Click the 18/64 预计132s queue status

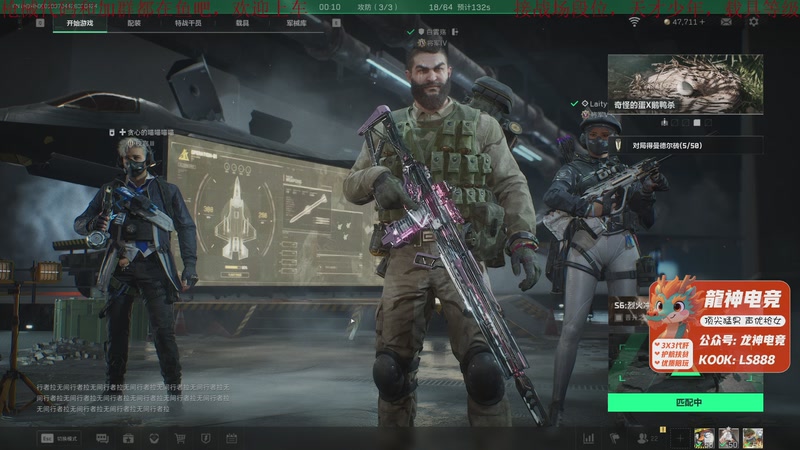[x=459, y=7]
